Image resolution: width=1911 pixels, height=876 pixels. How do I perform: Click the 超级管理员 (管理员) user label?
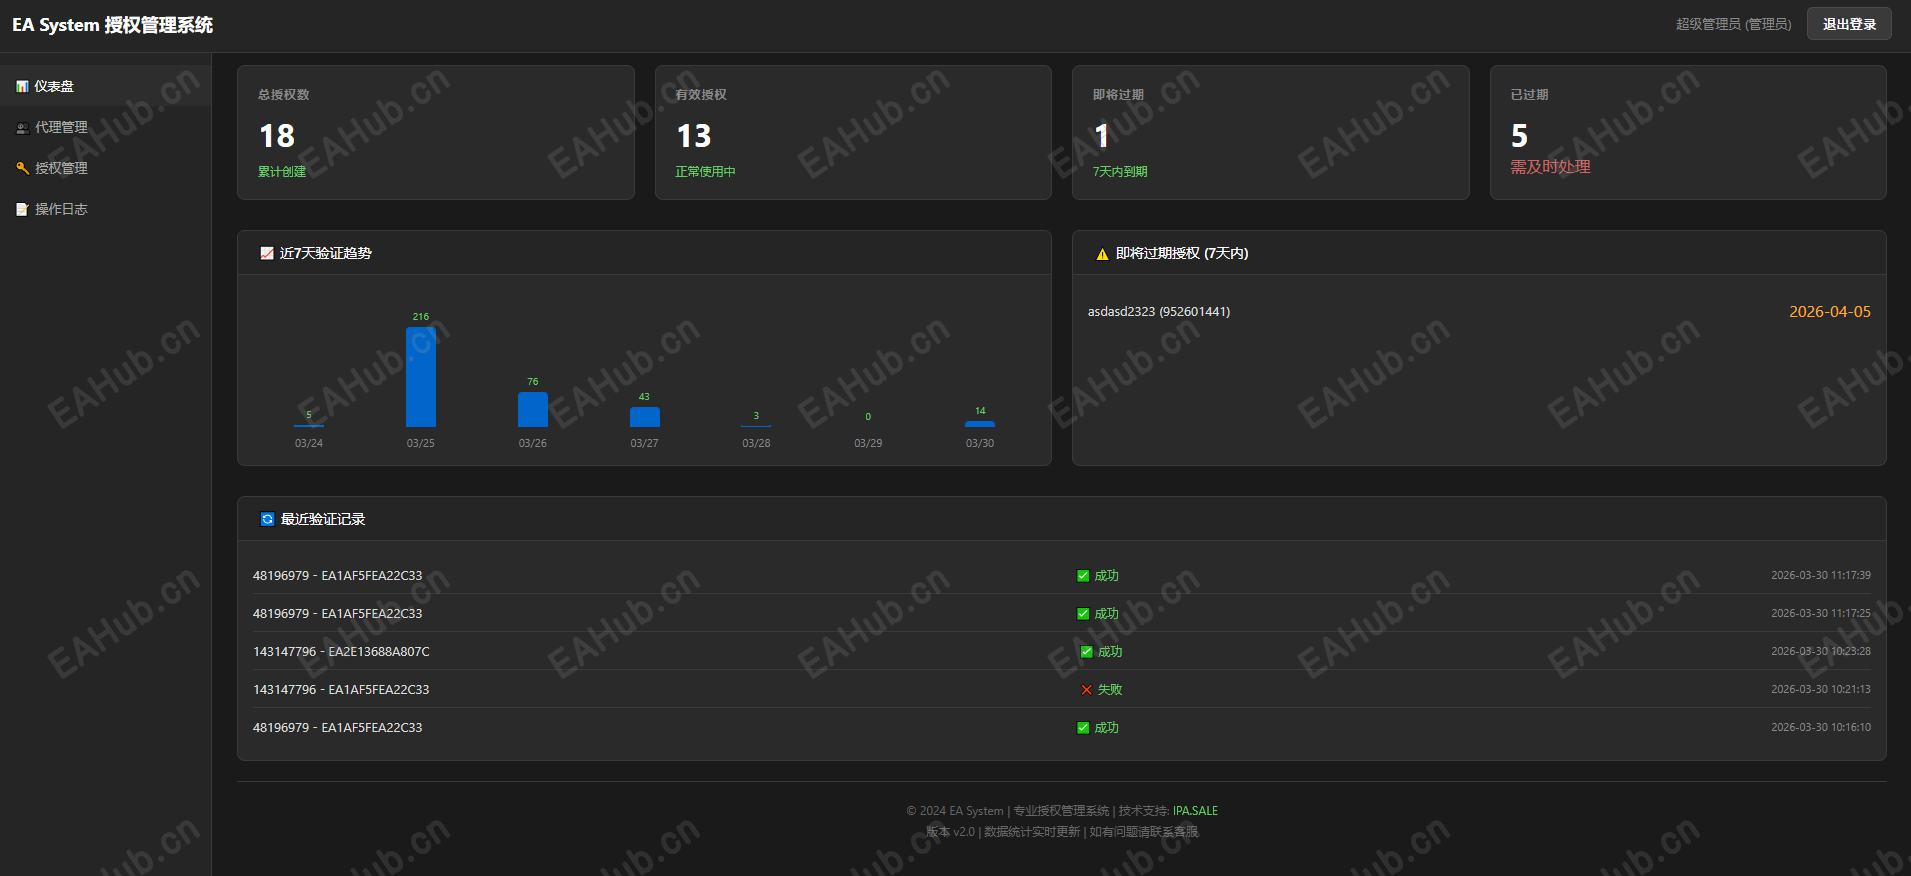[1734, 24]
